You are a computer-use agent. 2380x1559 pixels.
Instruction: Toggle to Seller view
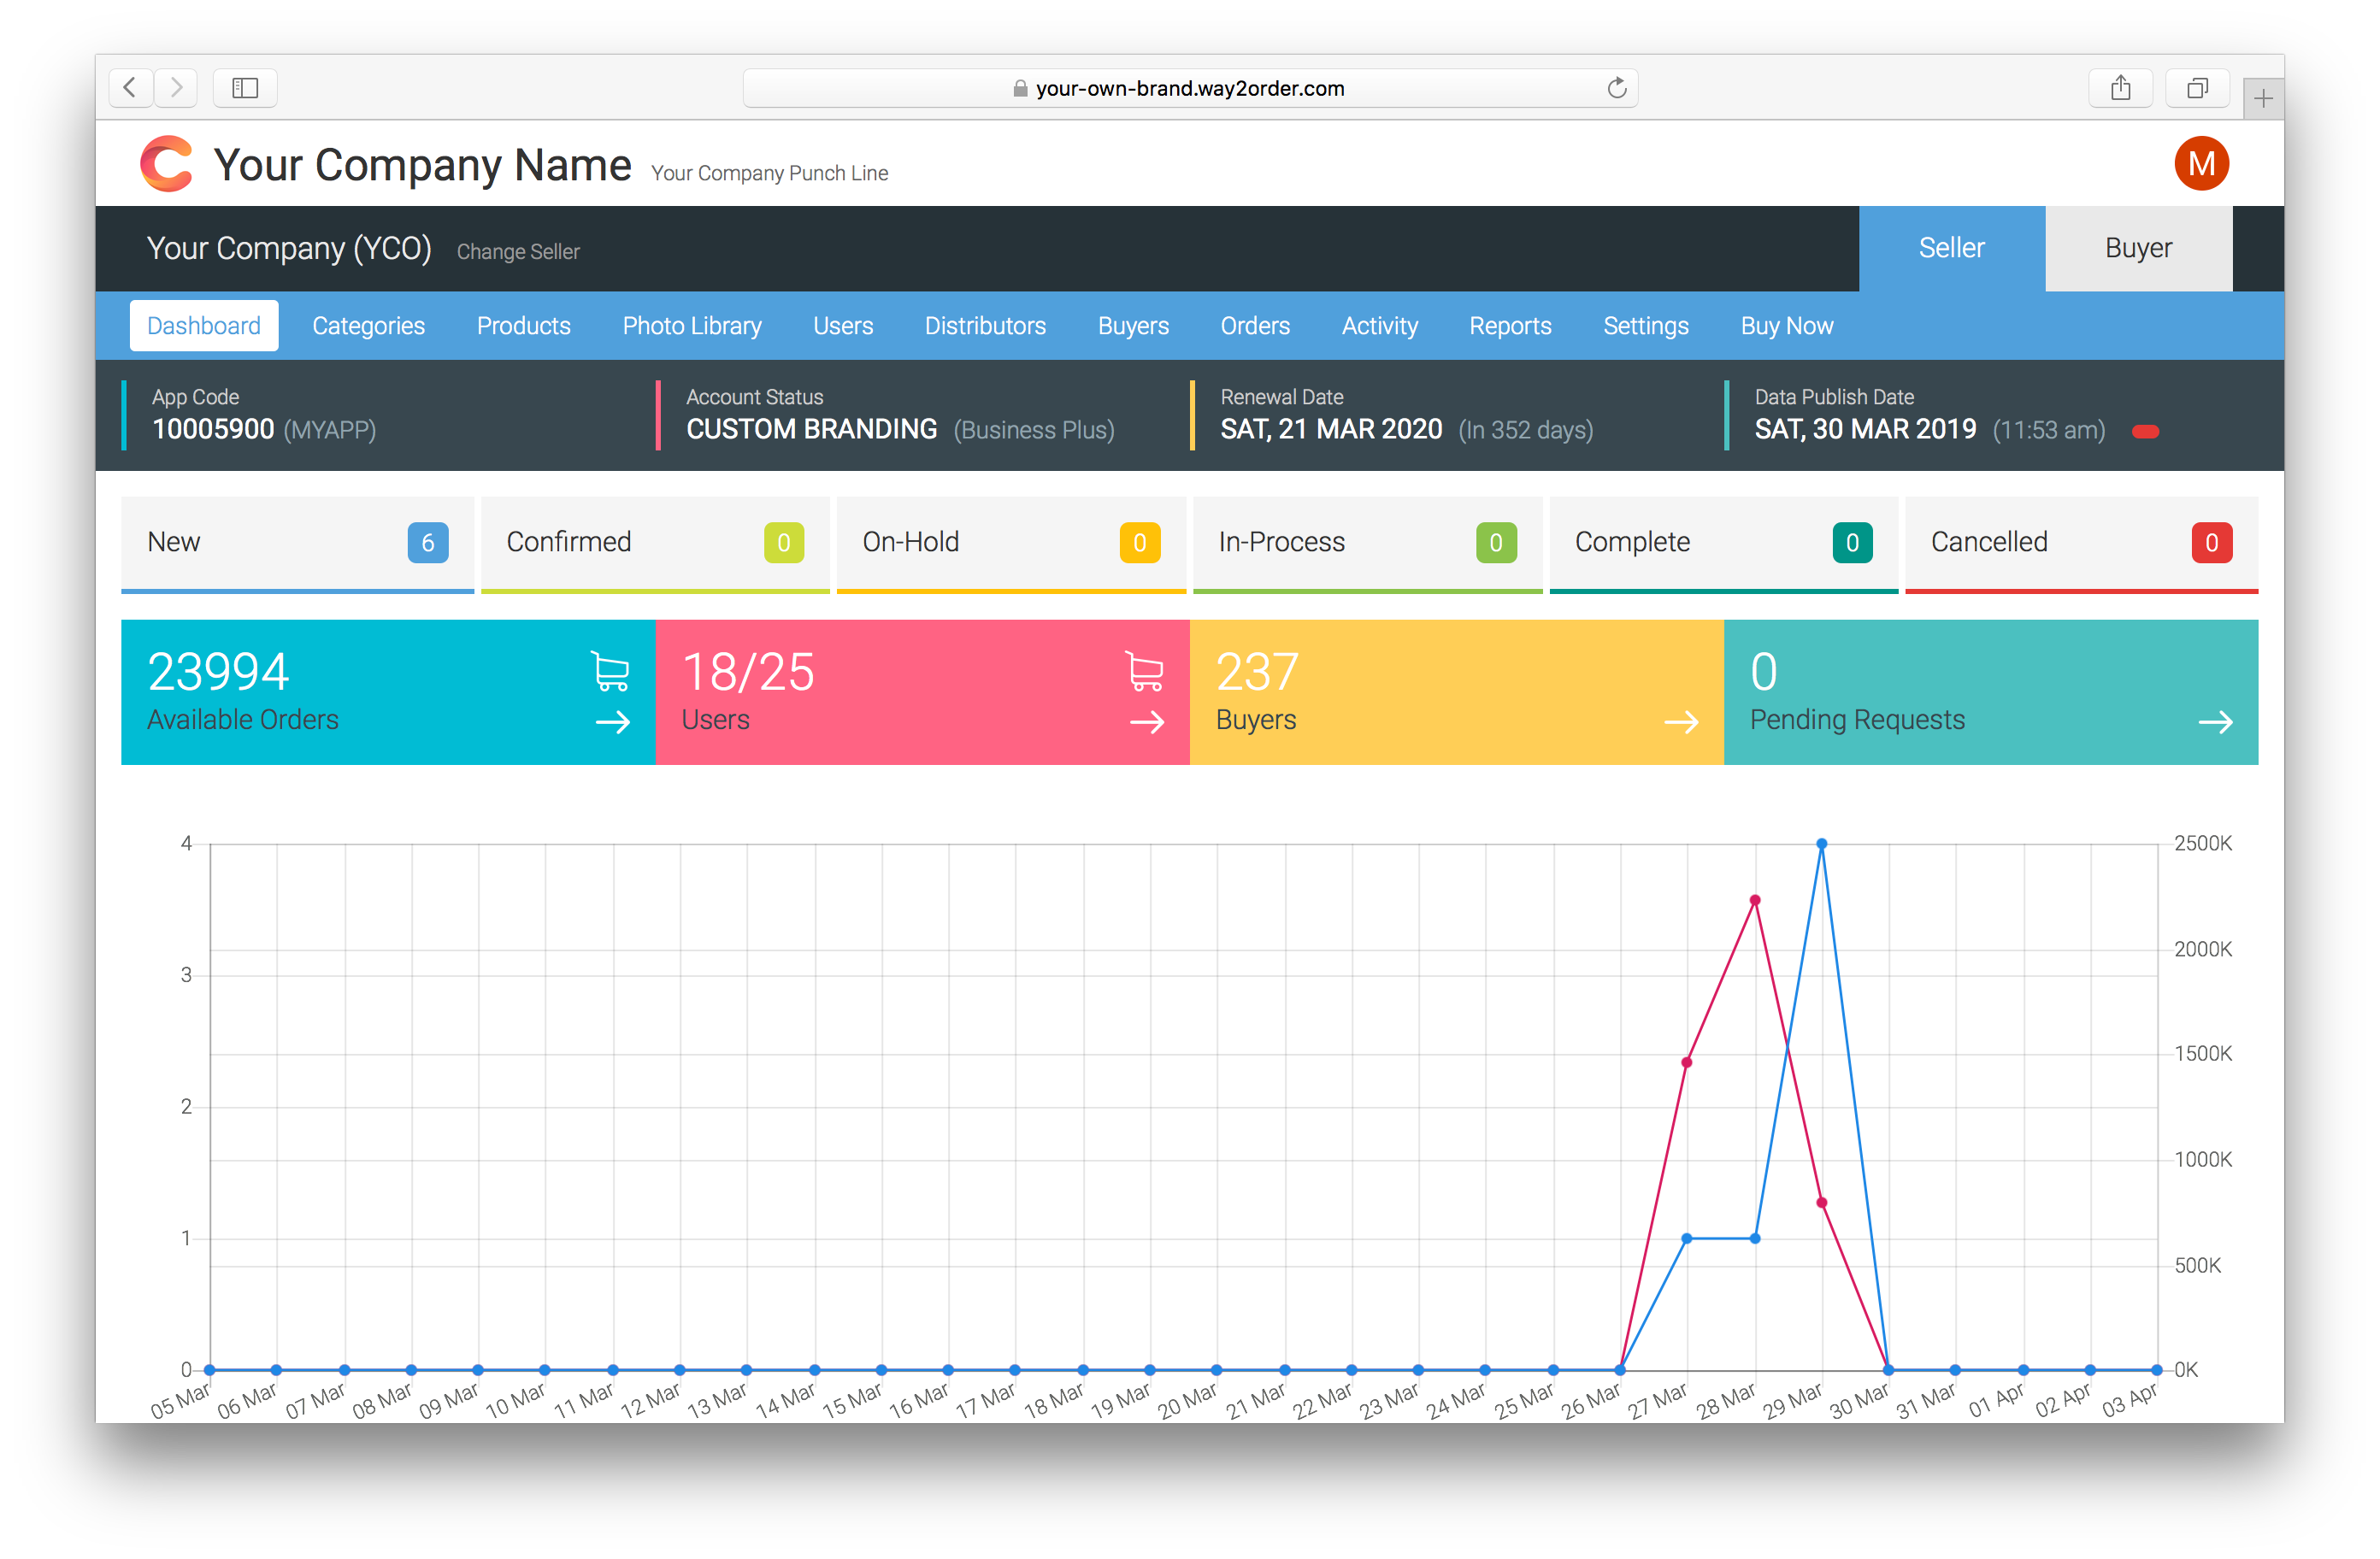point(1953,249)
